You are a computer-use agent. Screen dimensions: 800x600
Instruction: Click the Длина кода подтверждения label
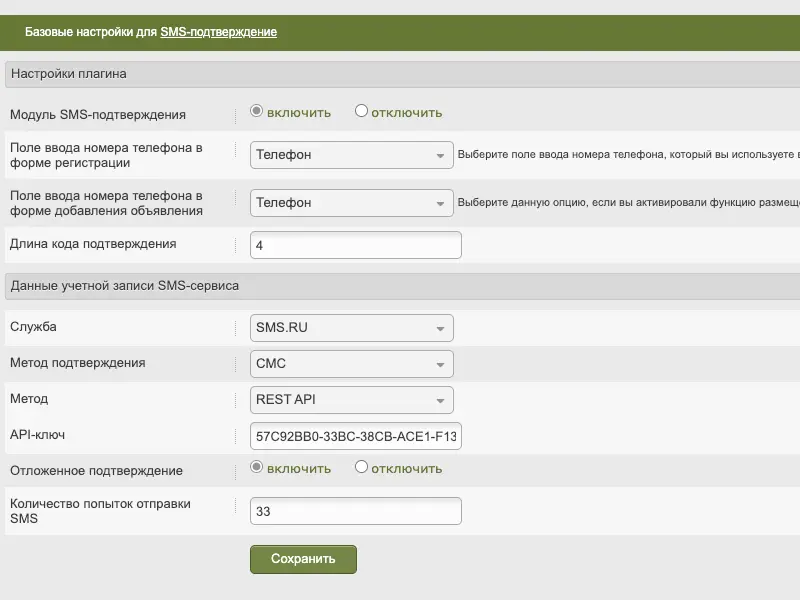pos(93,244)
